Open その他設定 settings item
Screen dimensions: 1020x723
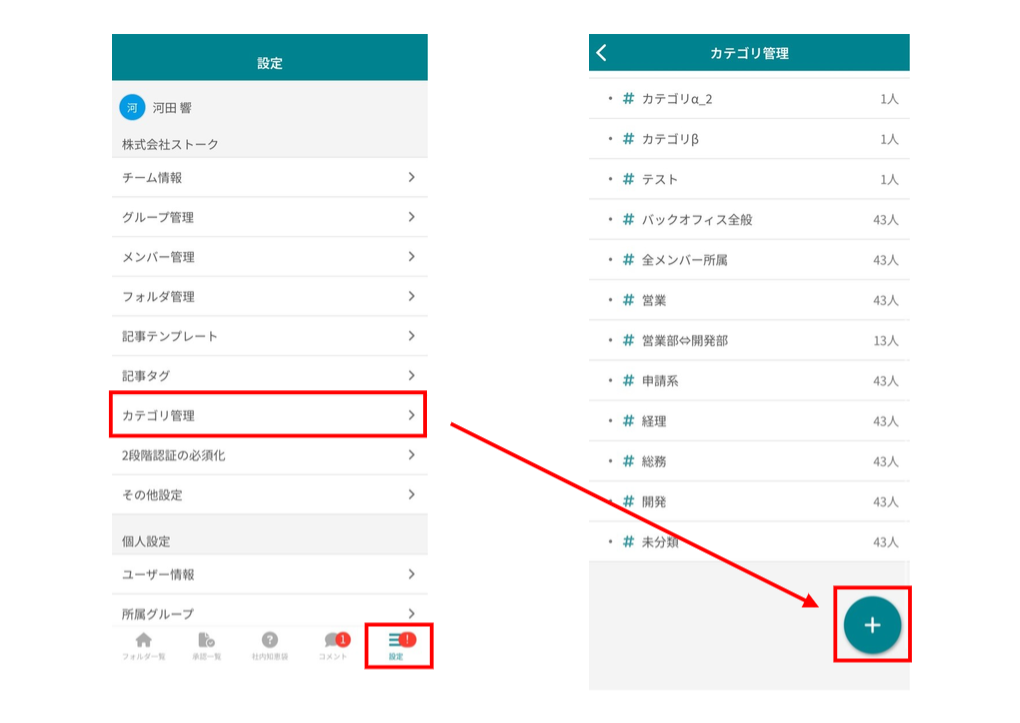[269, 495]
